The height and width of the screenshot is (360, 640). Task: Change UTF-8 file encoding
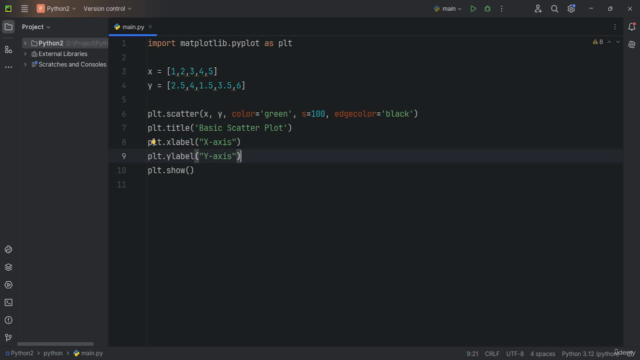[x=515, y=354]
